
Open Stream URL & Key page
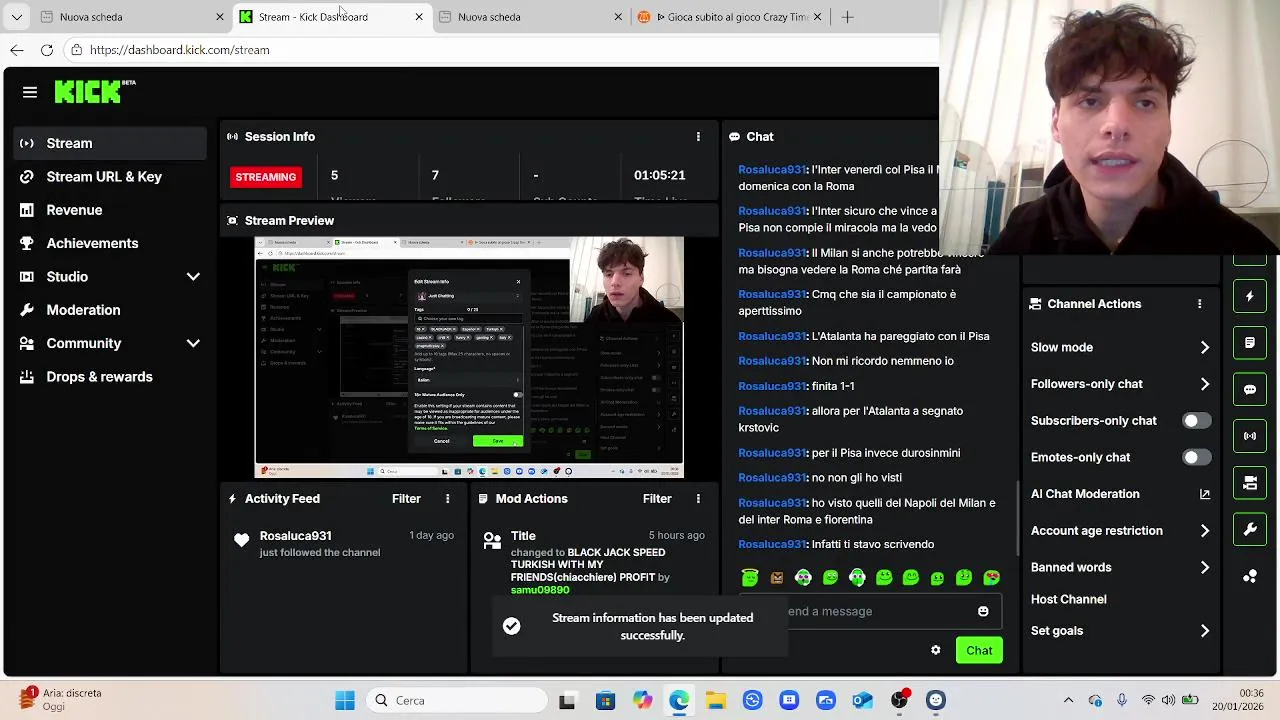110,177
